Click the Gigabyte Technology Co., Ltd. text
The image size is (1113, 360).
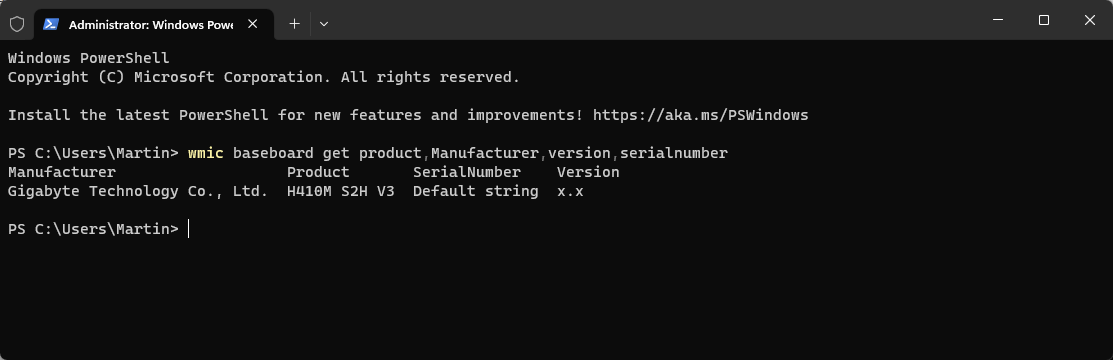138,191
